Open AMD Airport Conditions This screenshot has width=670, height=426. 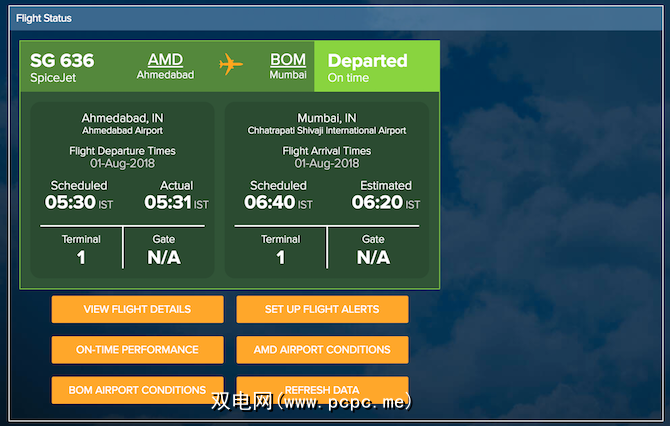[322, 350]
